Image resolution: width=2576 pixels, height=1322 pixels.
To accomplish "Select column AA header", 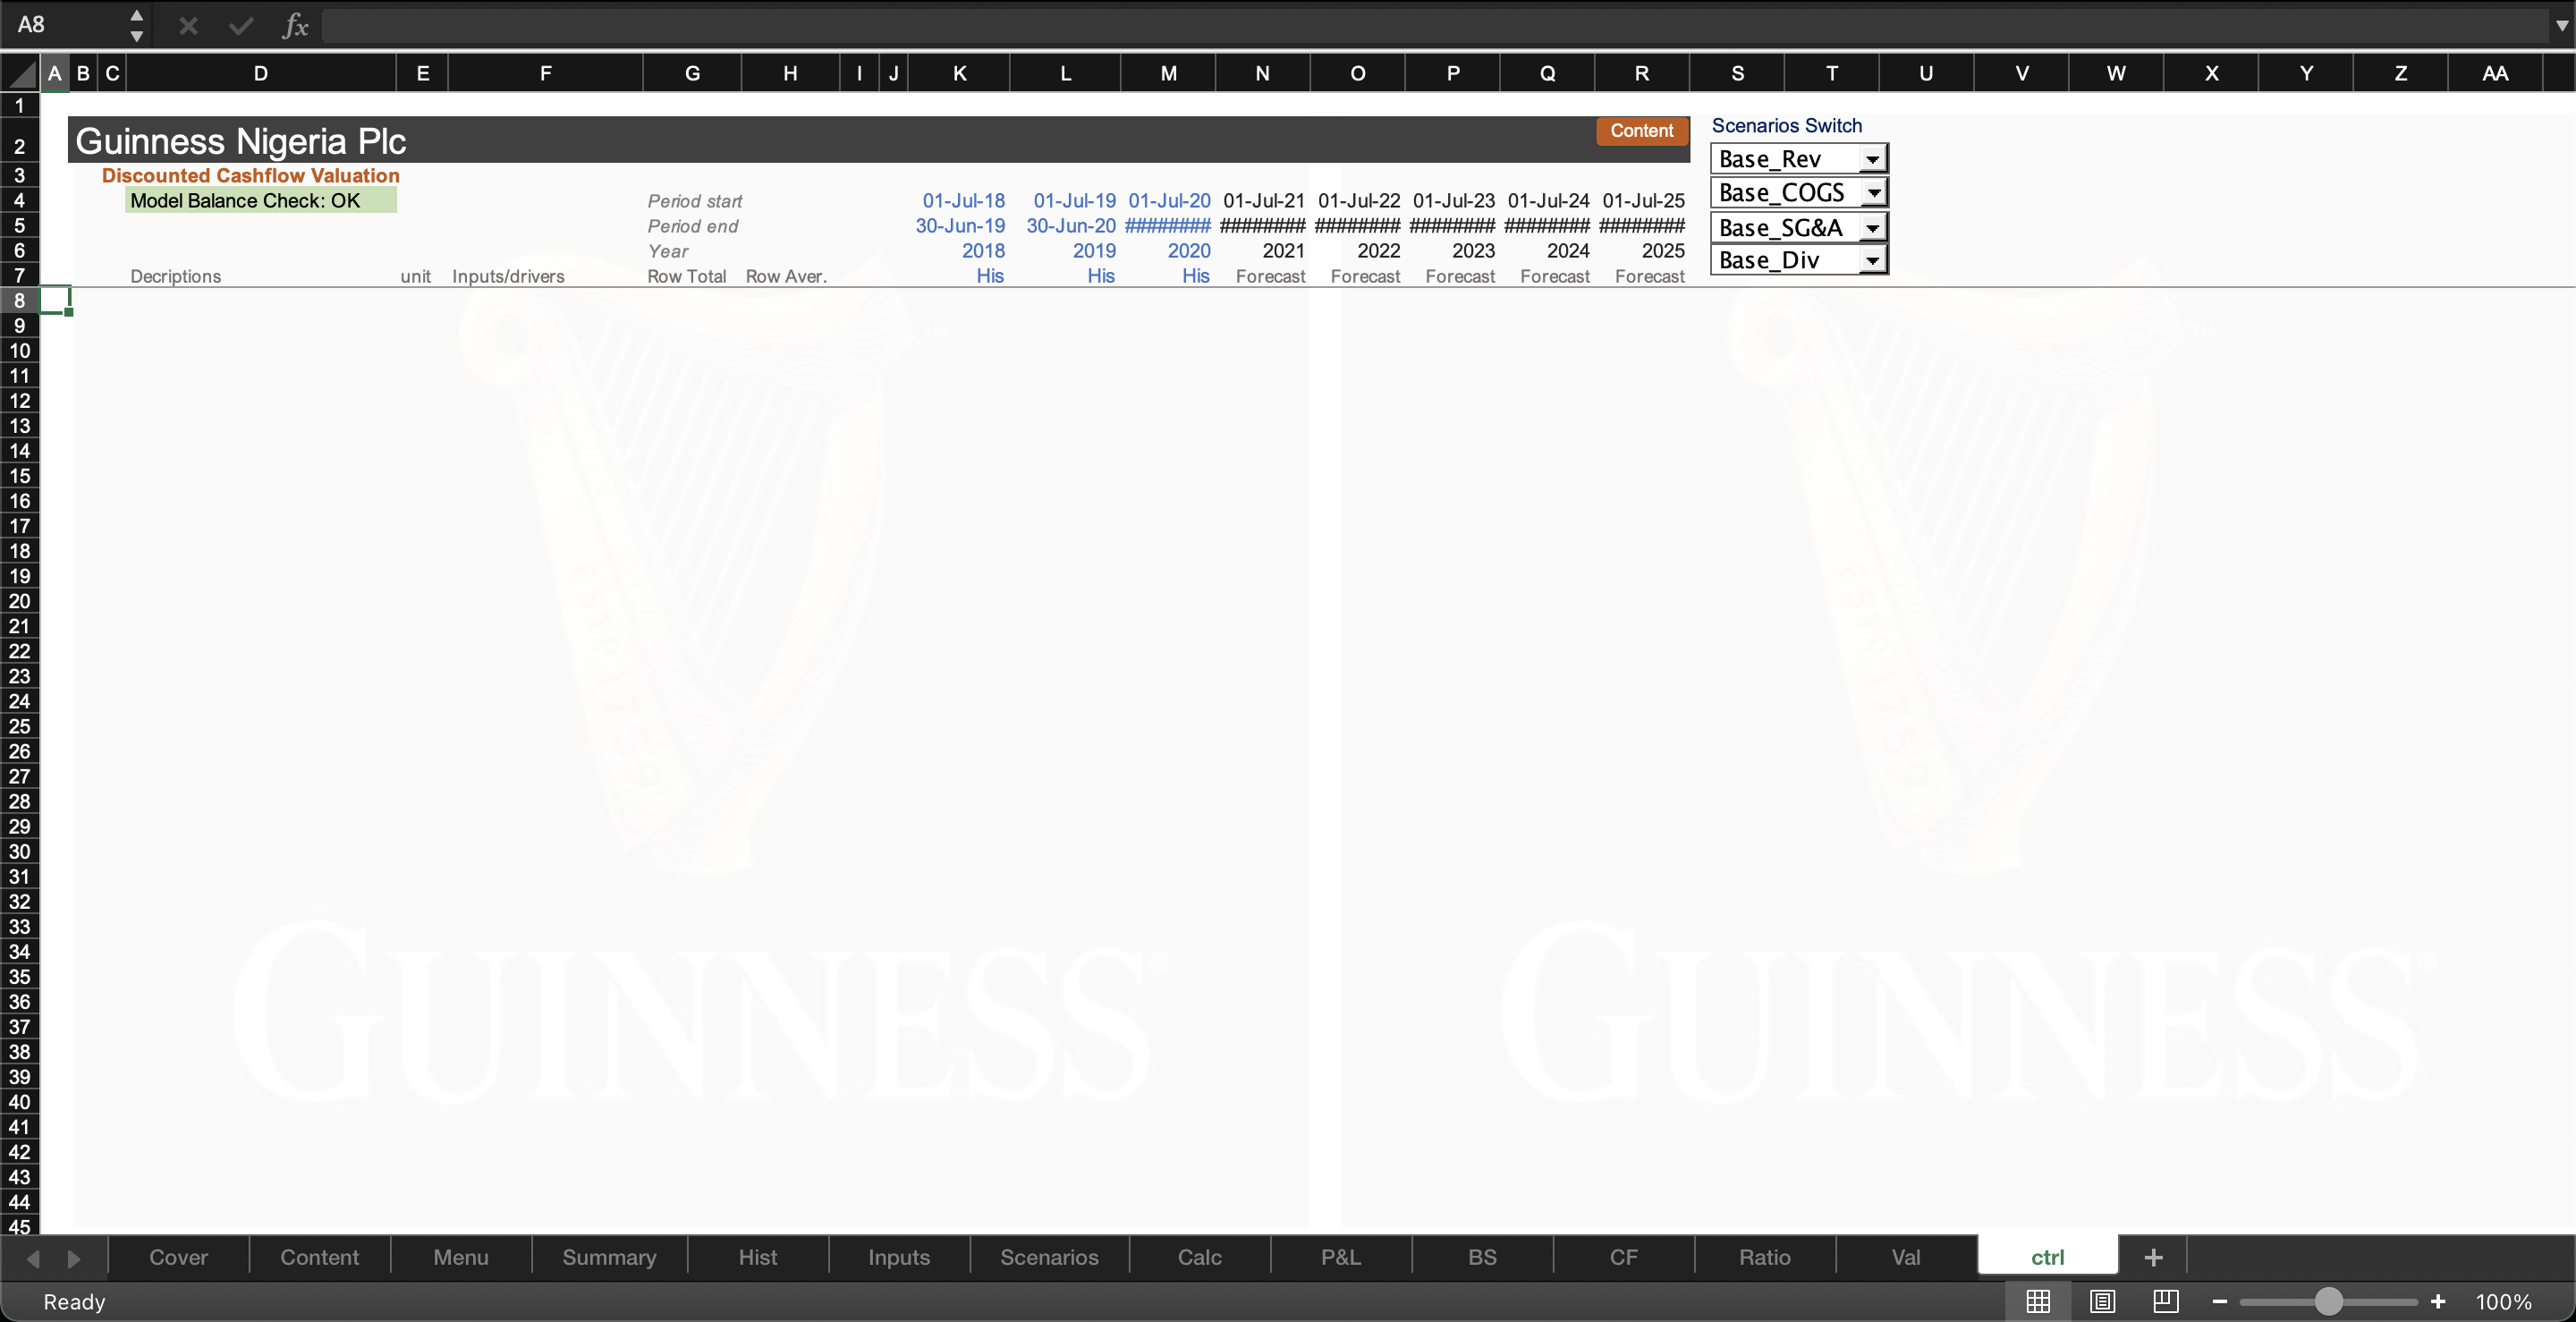I will (x=2495, y=73).
